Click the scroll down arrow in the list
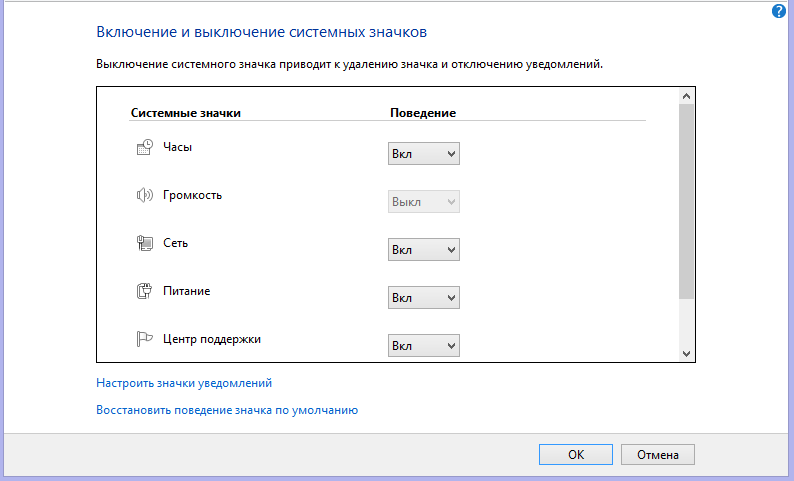The height and width of the screenshot is (481, 794). coord(686,353)
